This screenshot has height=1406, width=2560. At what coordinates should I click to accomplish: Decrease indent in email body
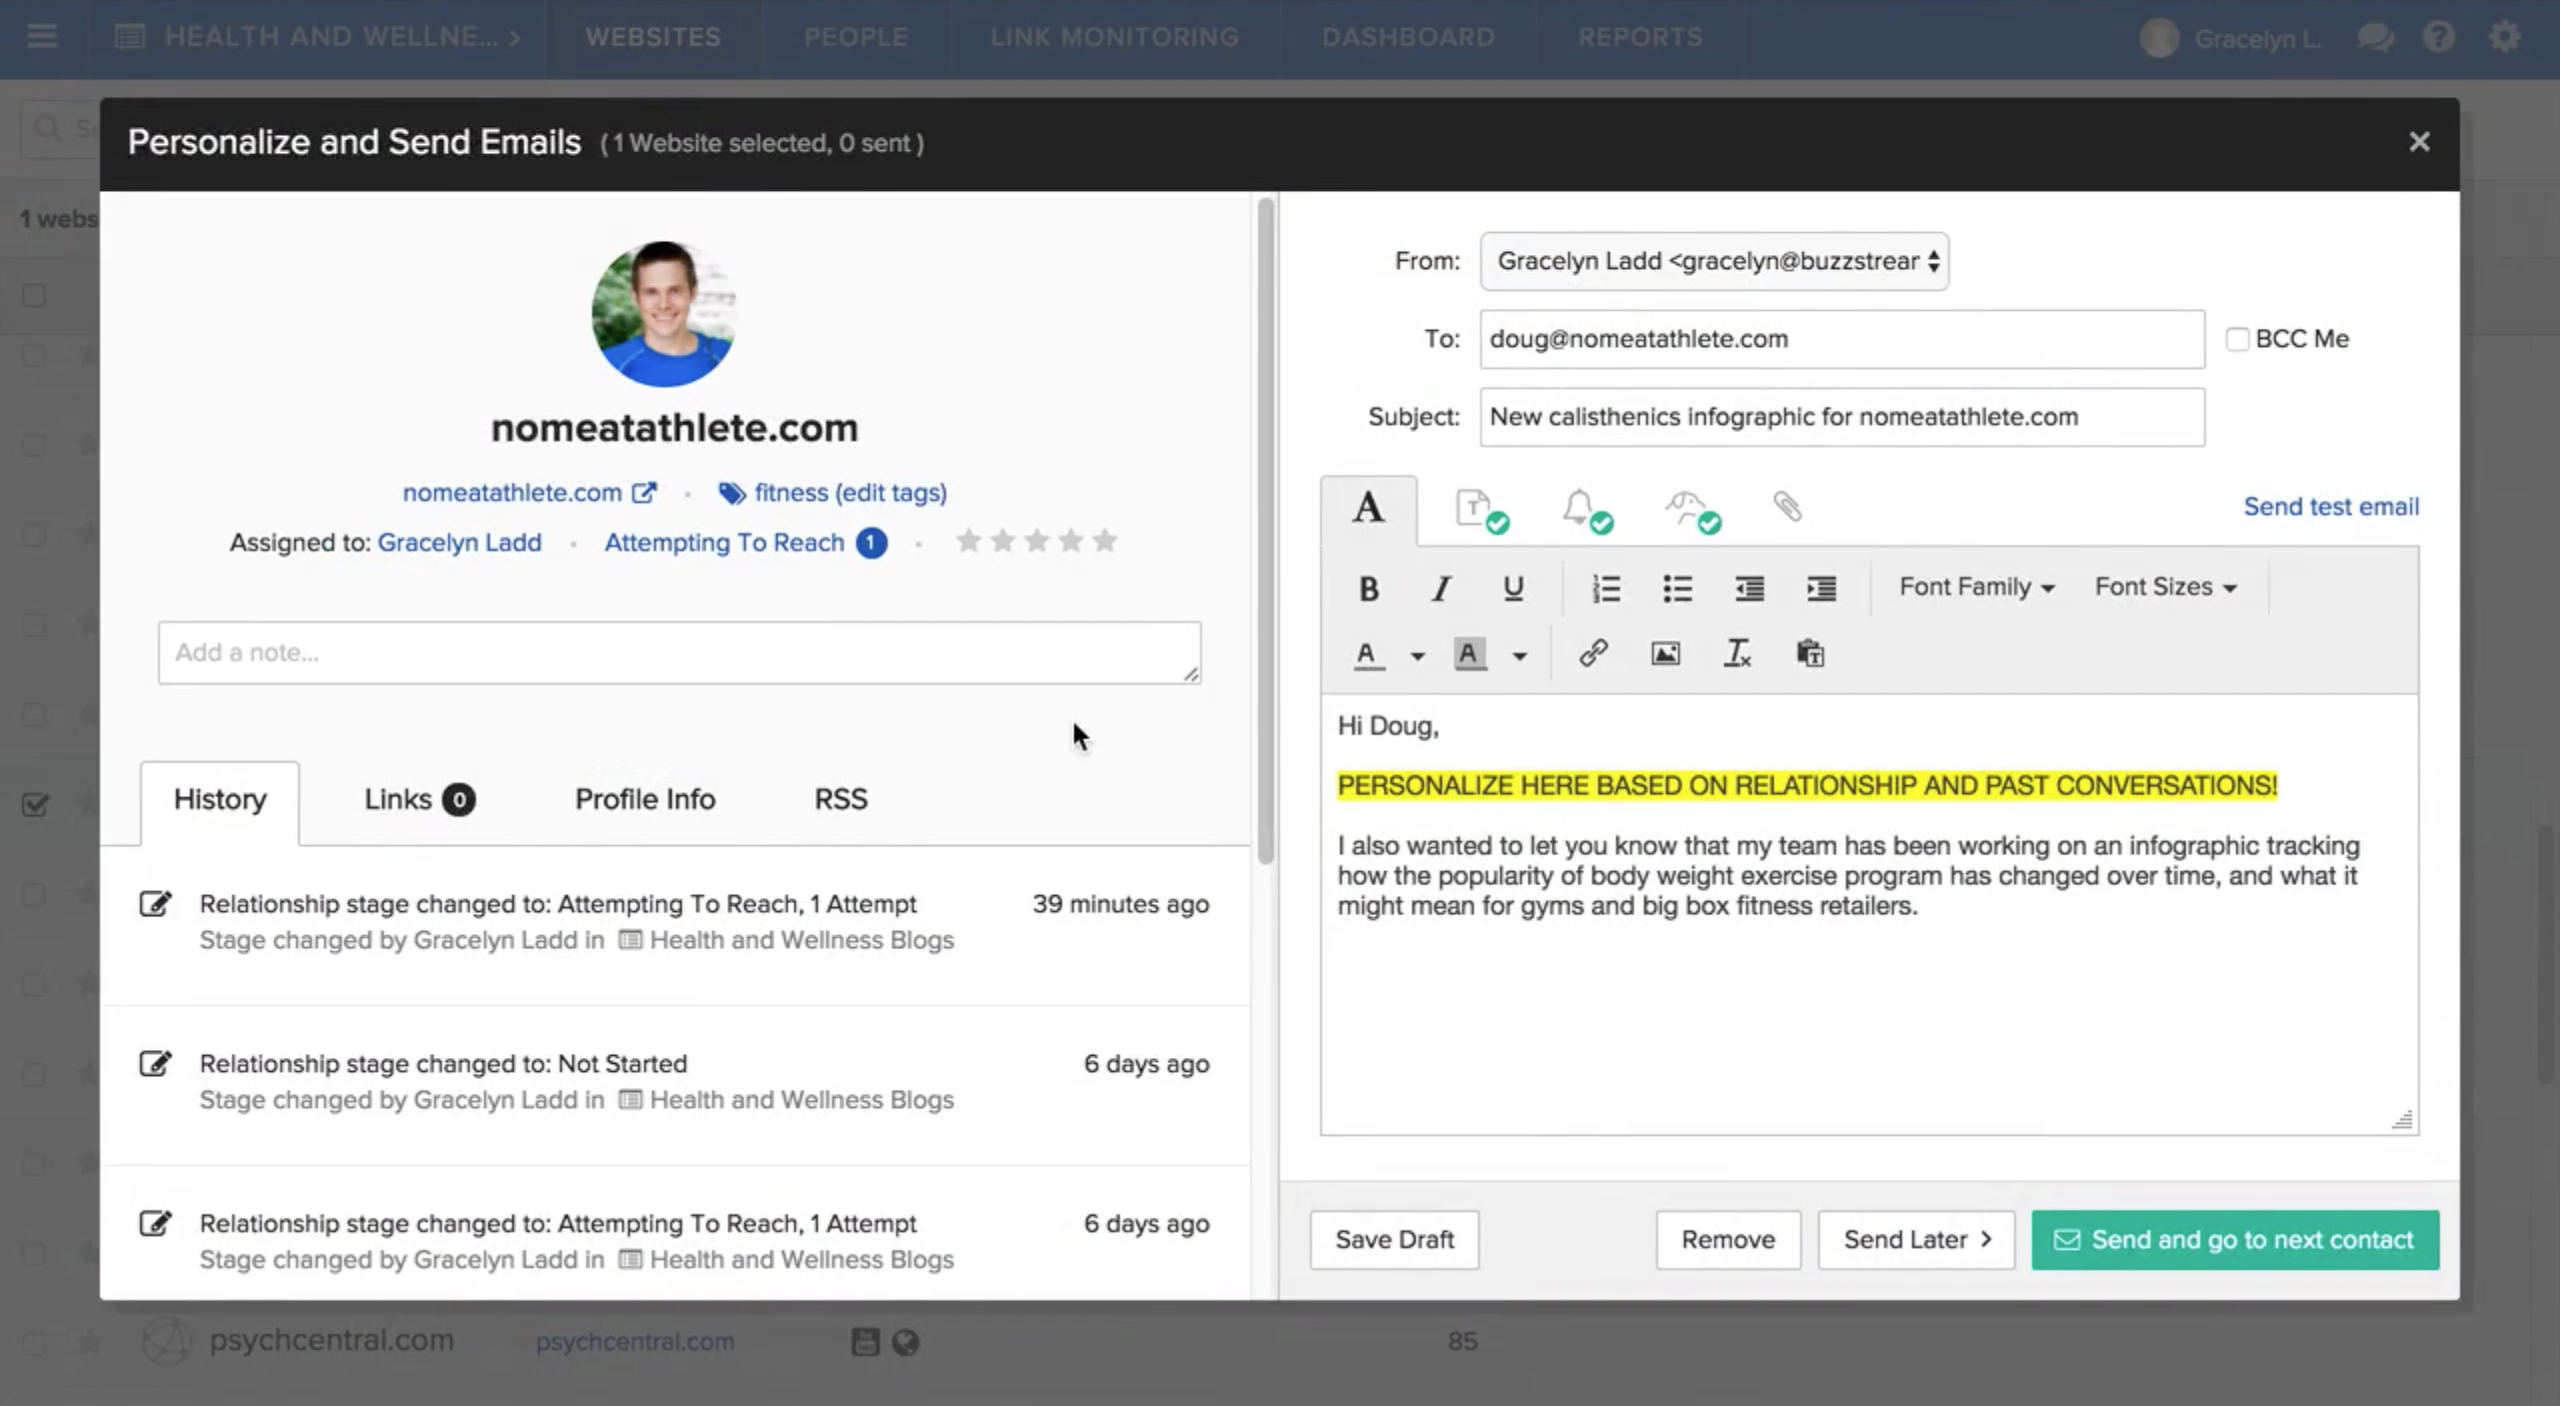(1749, 588)
